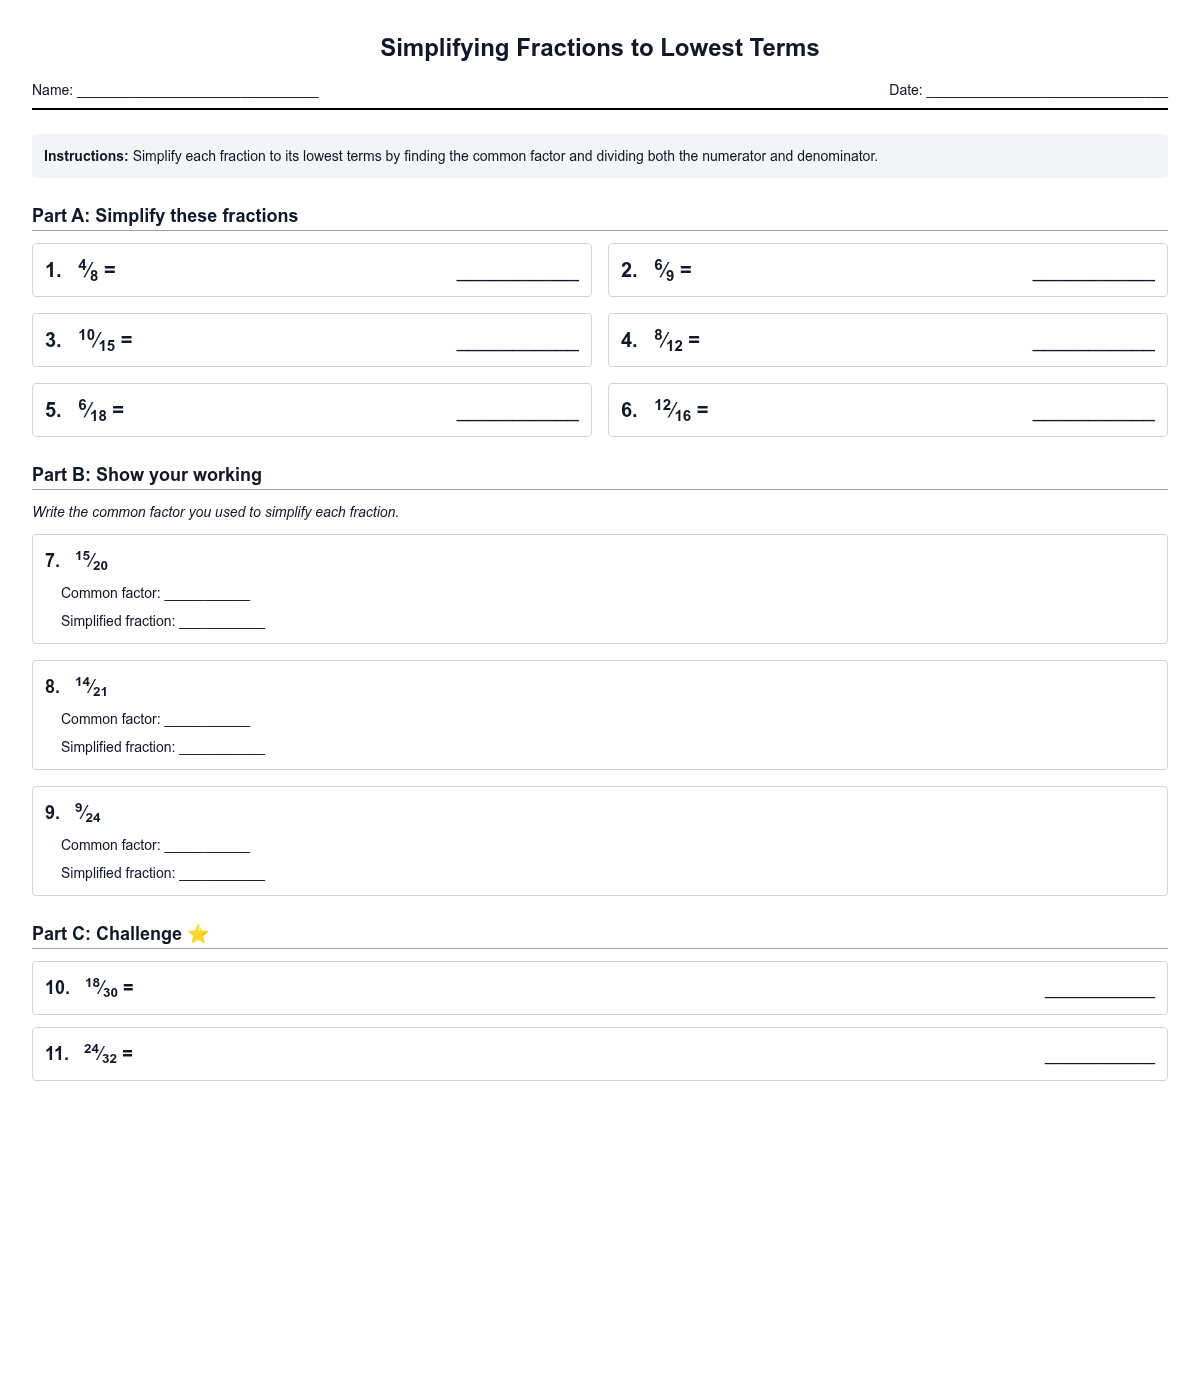The width and height of the screenshot is (1200, 1400).
Task: Click the answer line for question 11
Action: [x=1099, y=1056]
